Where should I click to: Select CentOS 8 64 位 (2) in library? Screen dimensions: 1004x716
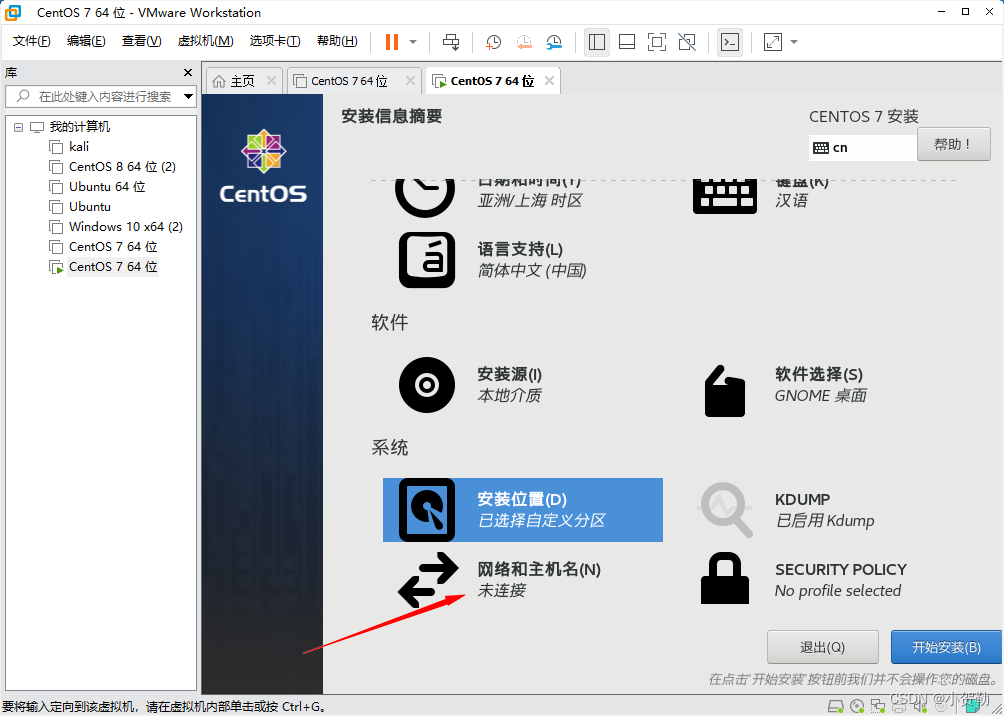(122, 167)
